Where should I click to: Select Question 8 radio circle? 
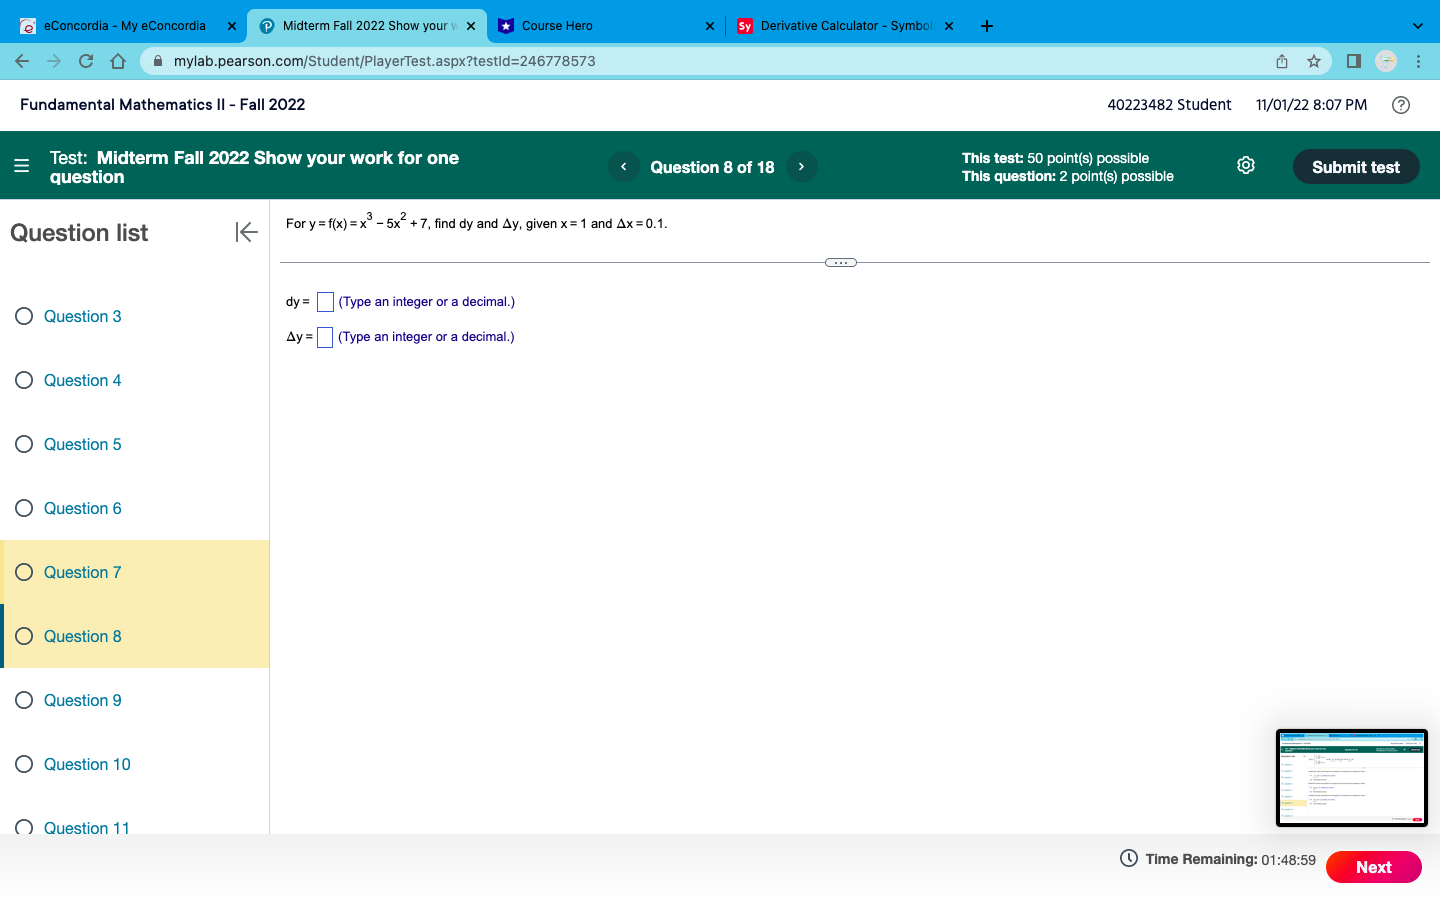[x=24, y=636]
